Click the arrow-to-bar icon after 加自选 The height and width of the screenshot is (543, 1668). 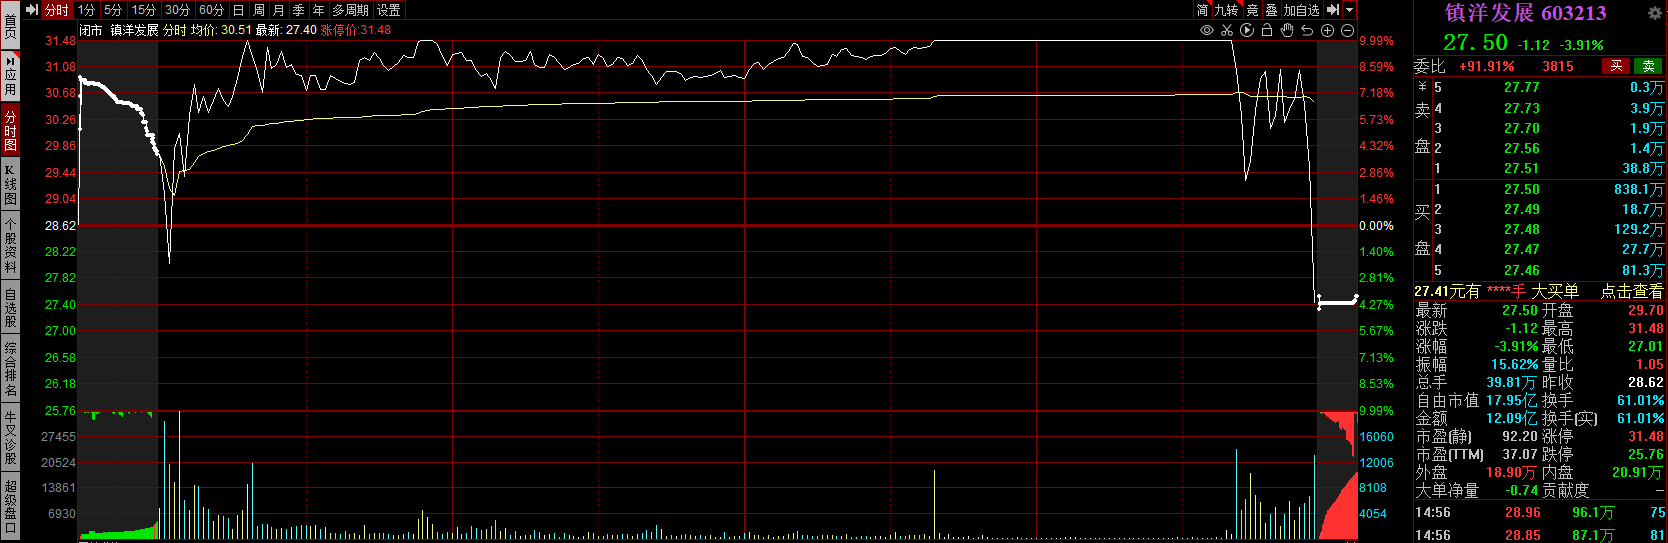pos(1332,10)
